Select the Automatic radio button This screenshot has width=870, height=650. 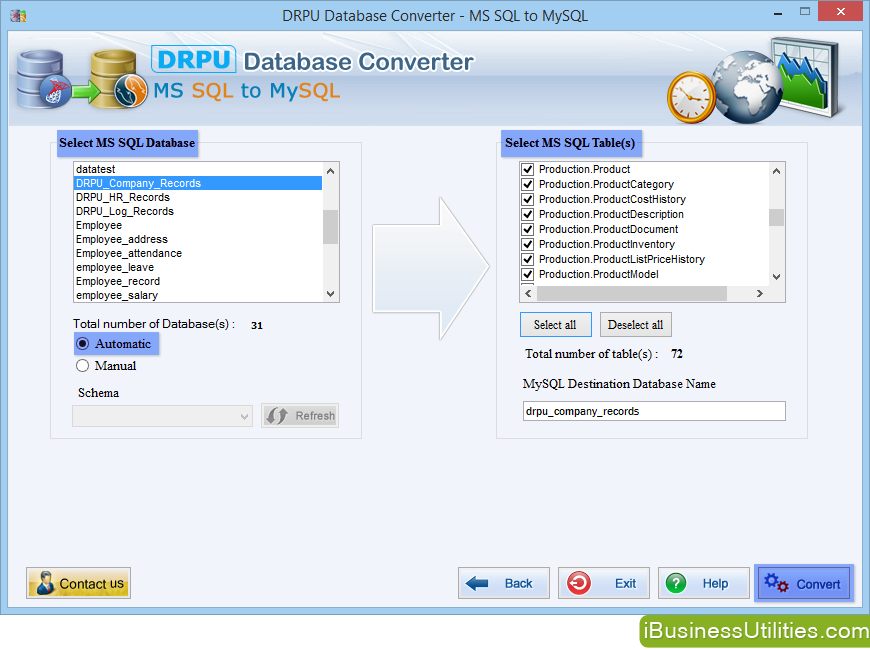click(83, 344)
